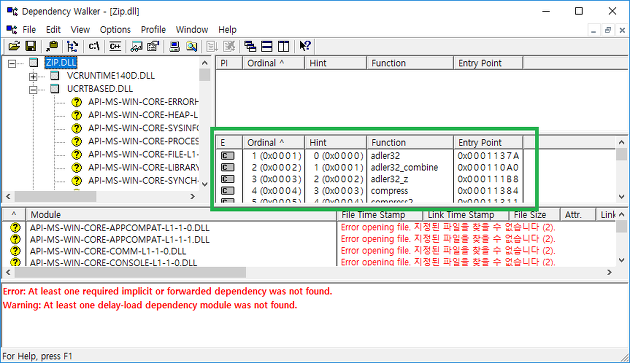Image resolution: width=630 pixels, height=363 pixels.
Task: Select API-MS-WIN-CORE-APPCOMPAT-L1-1-1.DLL module row
Action: pyautogui.click(x=120, y=239)
